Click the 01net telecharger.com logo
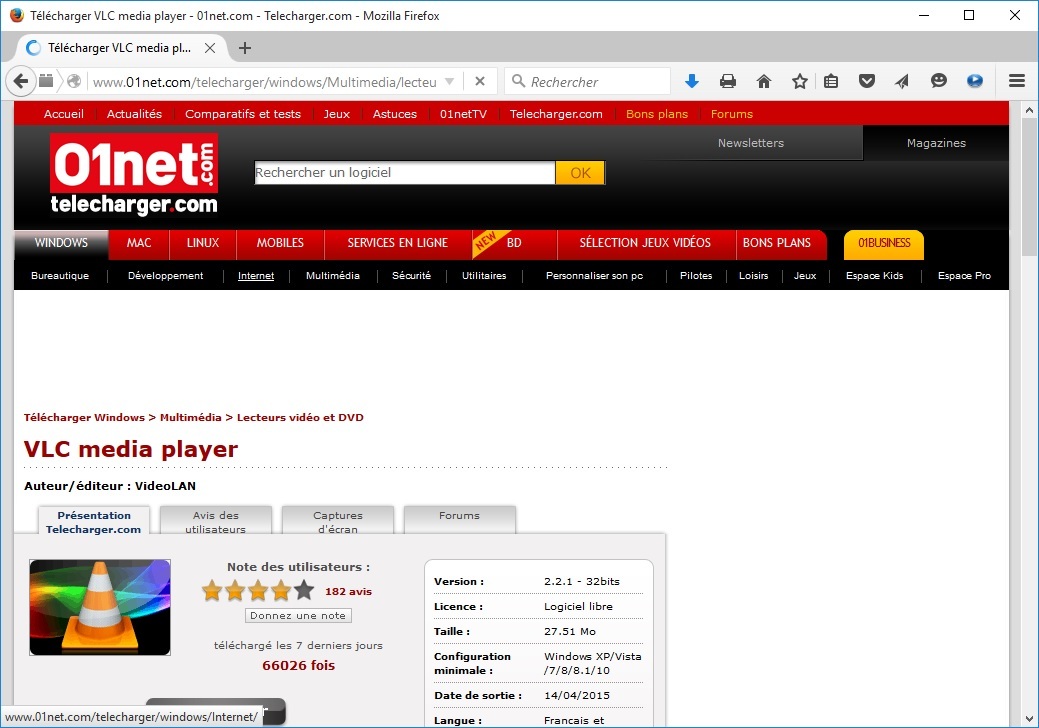Image resolution: width=1039 pixels, height=728 pixels. coord(134,174)
